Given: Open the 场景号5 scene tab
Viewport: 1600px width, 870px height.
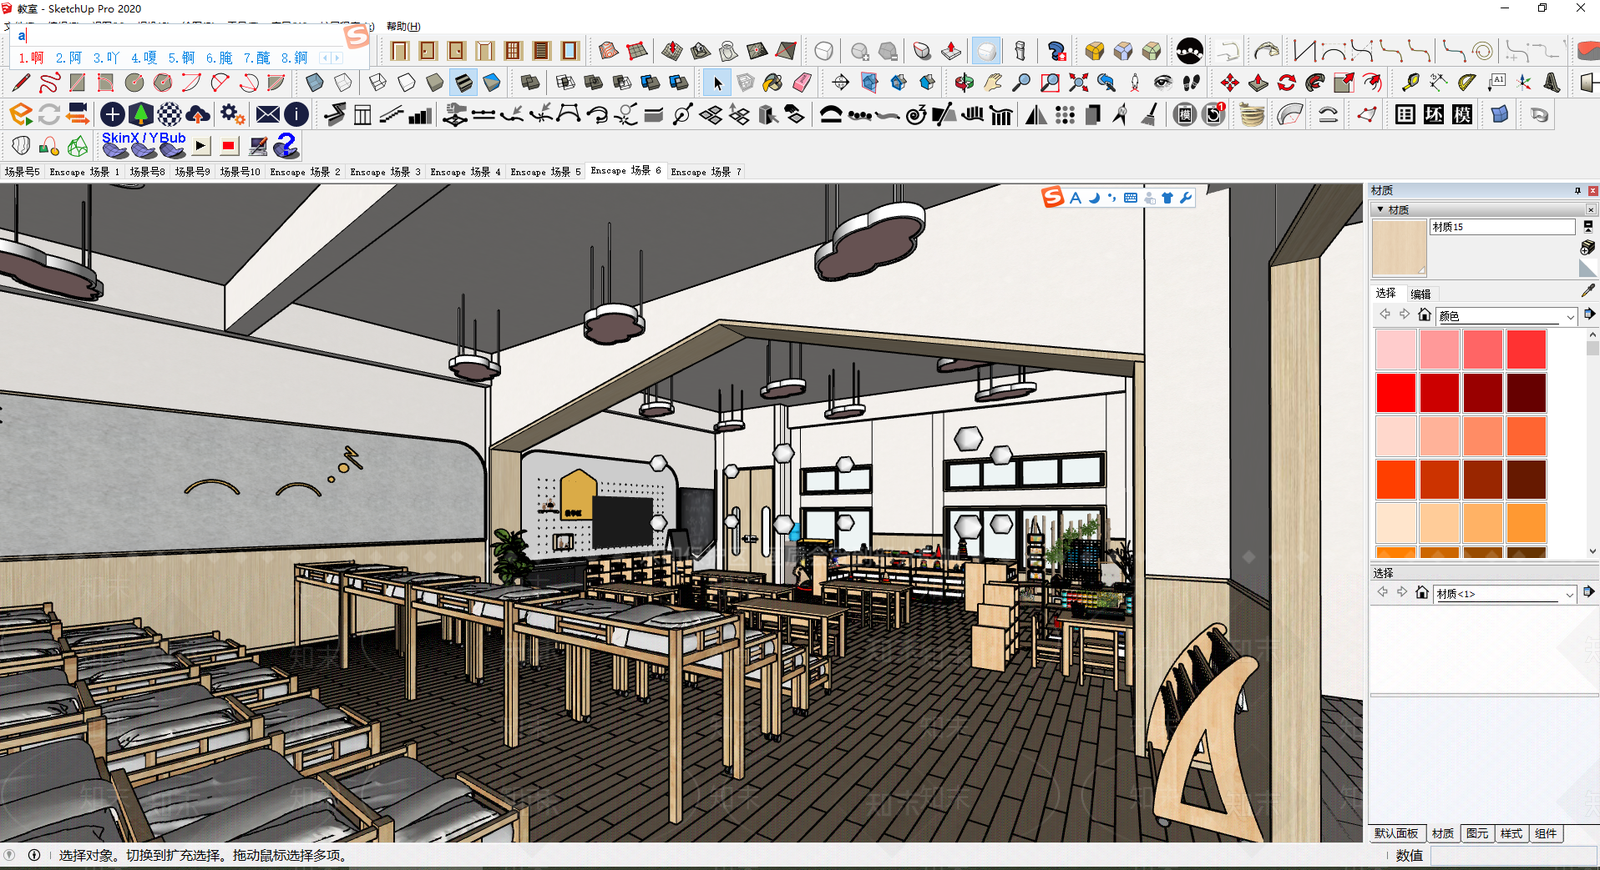Looking at the screenshot, I should (22, 172).
